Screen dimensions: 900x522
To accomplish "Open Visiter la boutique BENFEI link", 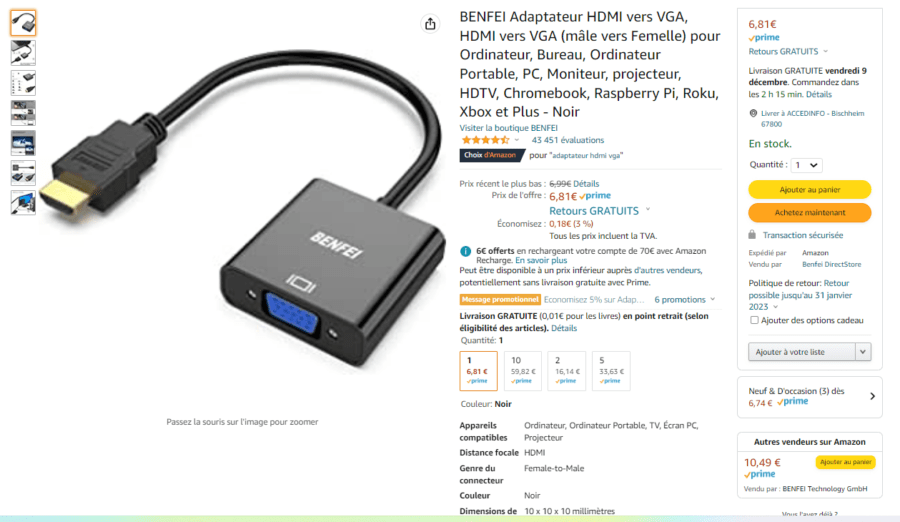I will click(508, 127).
